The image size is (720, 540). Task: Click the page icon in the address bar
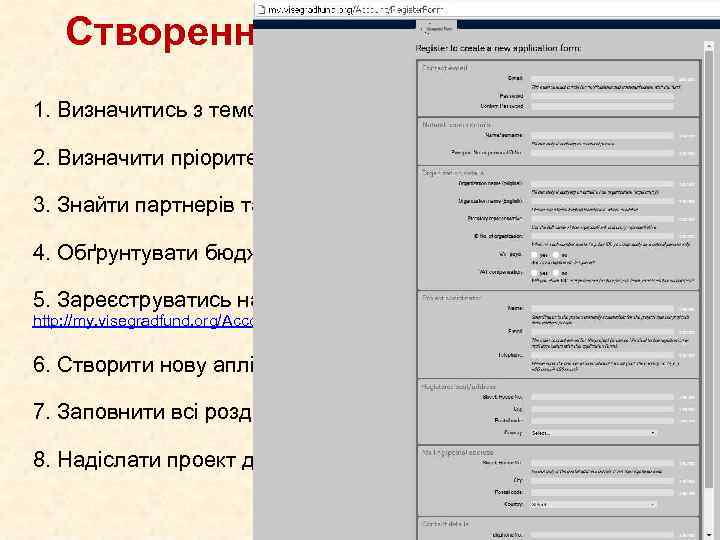click(260, 9)
